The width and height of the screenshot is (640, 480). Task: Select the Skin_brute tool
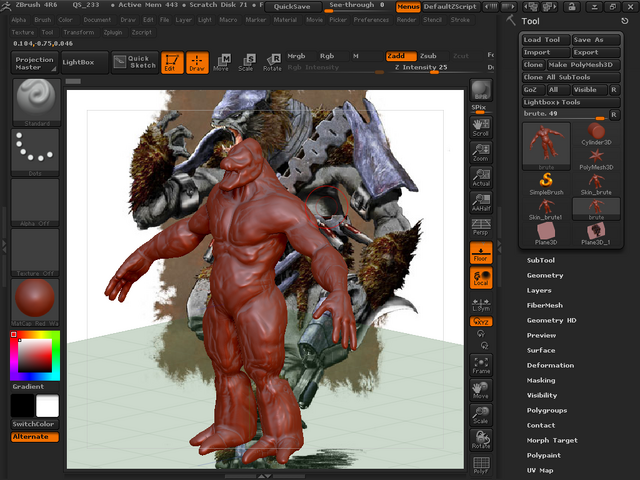point(596,184)
